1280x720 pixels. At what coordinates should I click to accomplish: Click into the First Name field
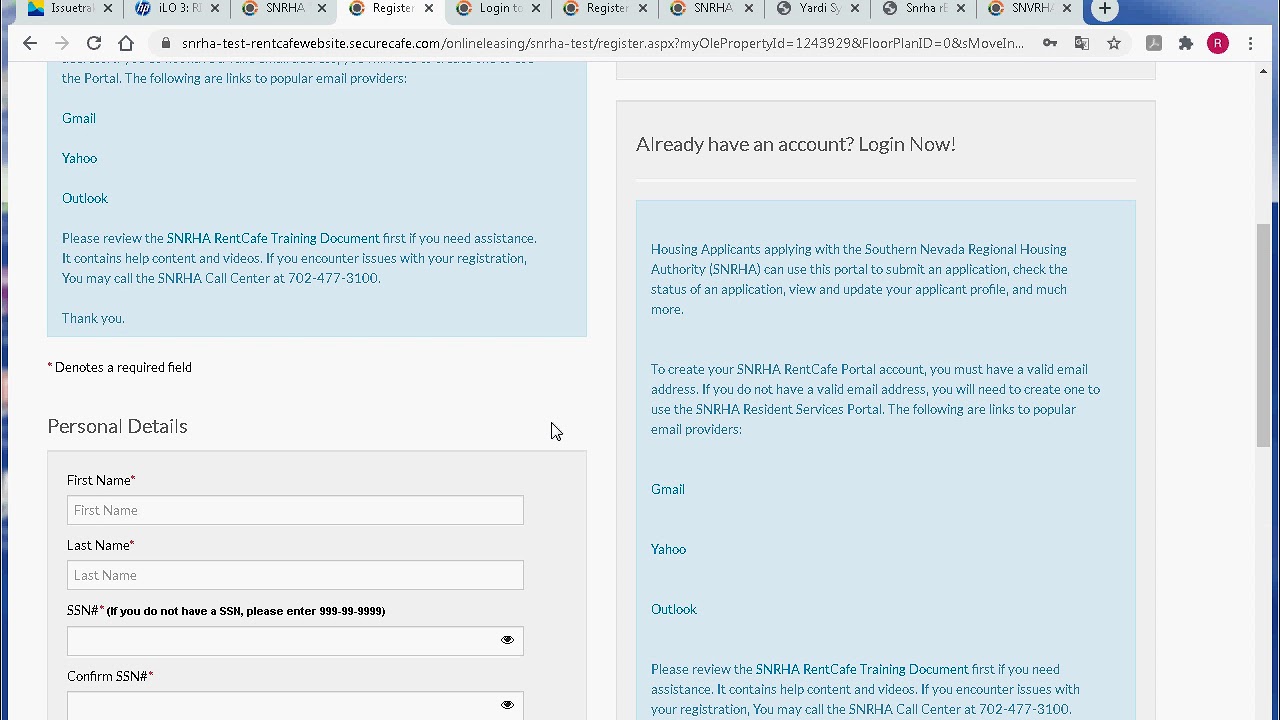(295, 510)
